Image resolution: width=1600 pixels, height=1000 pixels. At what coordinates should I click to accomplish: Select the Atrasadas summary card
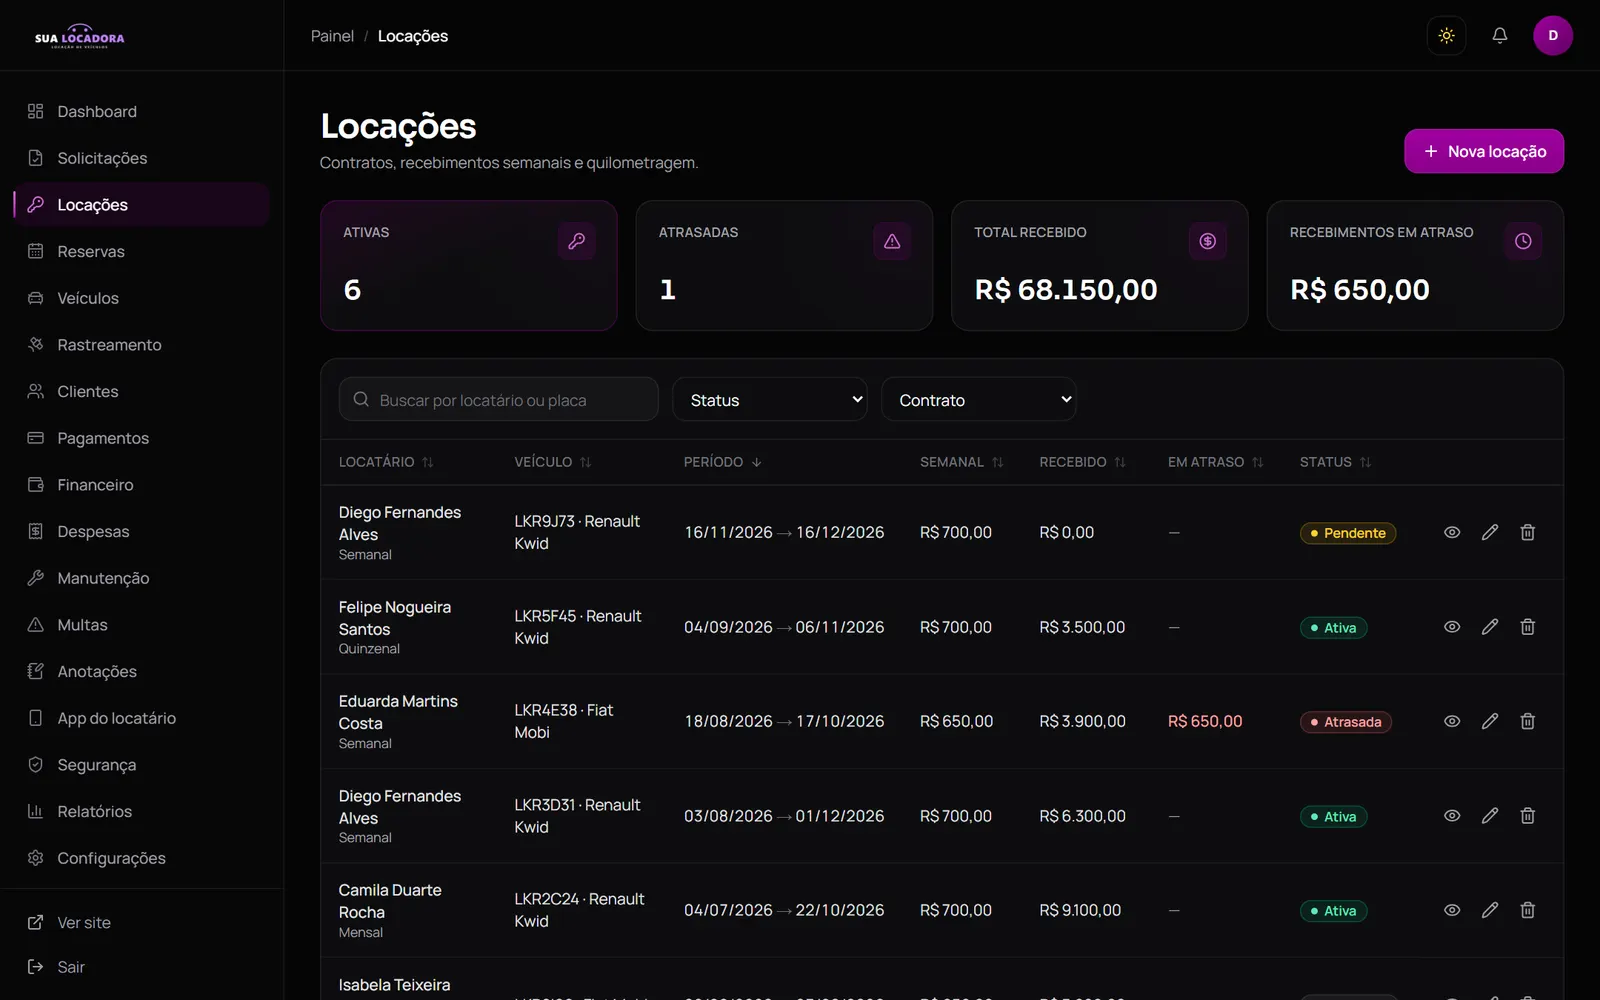tap(784, 265)
